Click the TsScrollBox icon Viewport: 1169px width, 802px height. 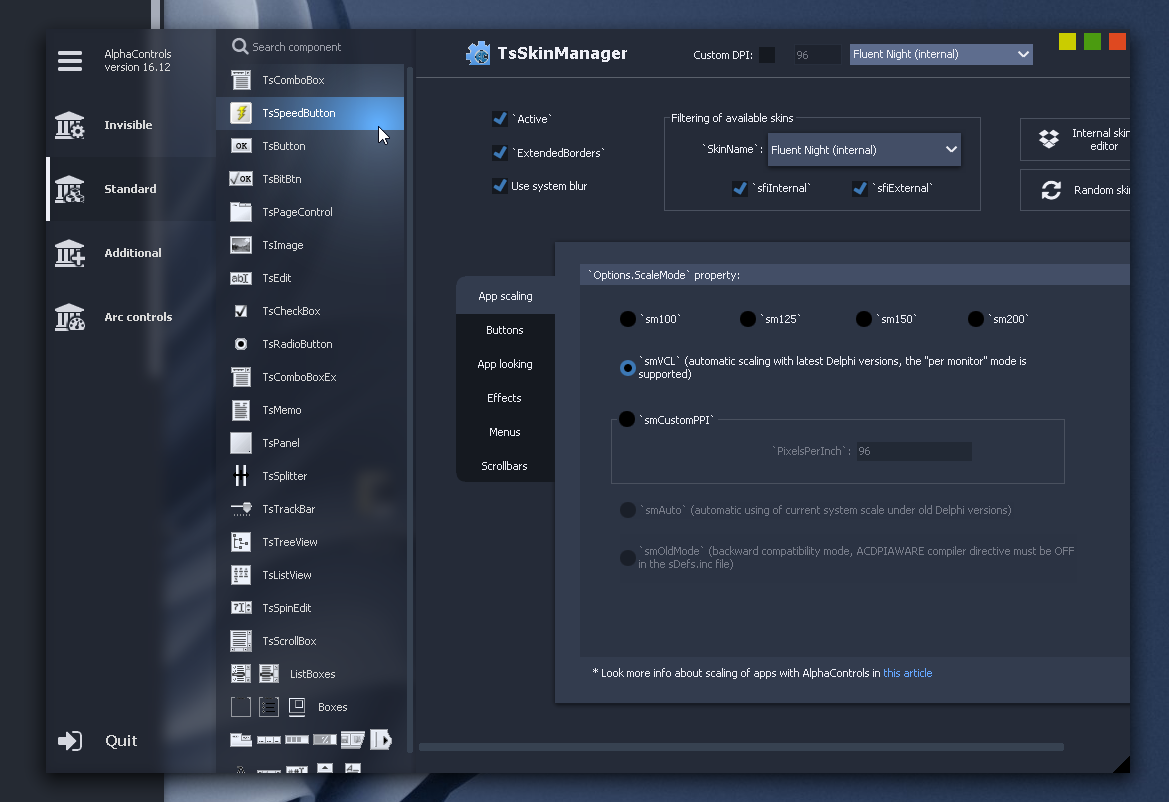pyautogui.click(x=241, y=640)
